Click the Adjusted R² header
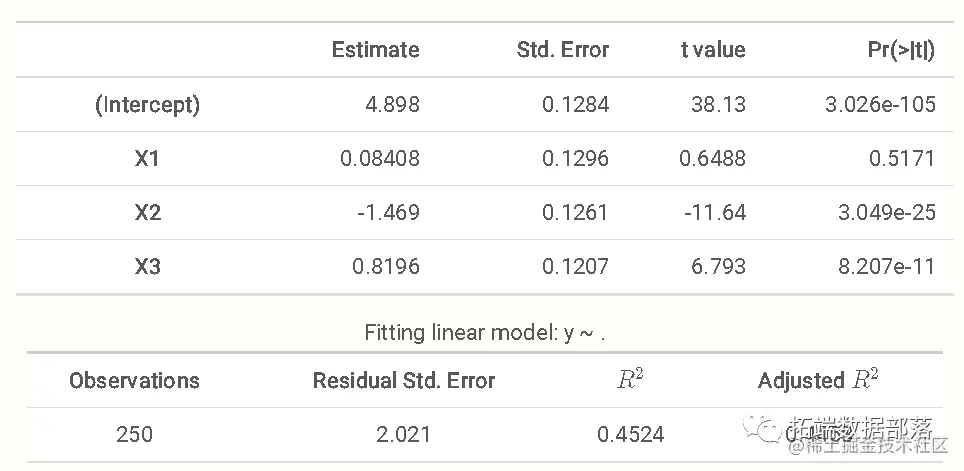964x471 pixels. (x=818, y=380)
